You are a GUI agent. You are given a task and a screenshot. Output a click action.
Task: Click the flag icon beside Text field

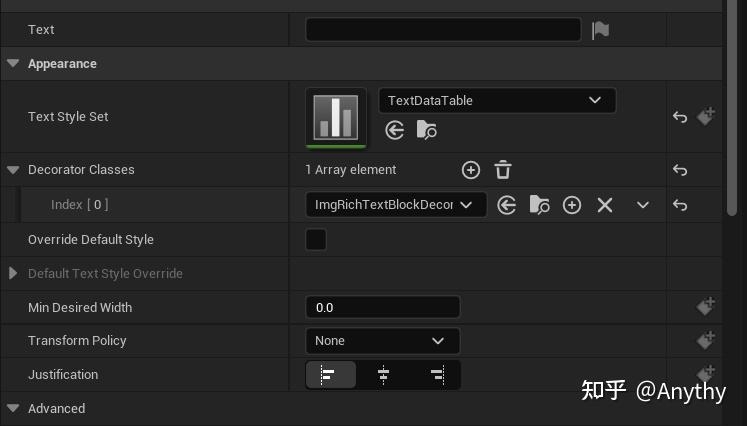click(x=600, y=30)
